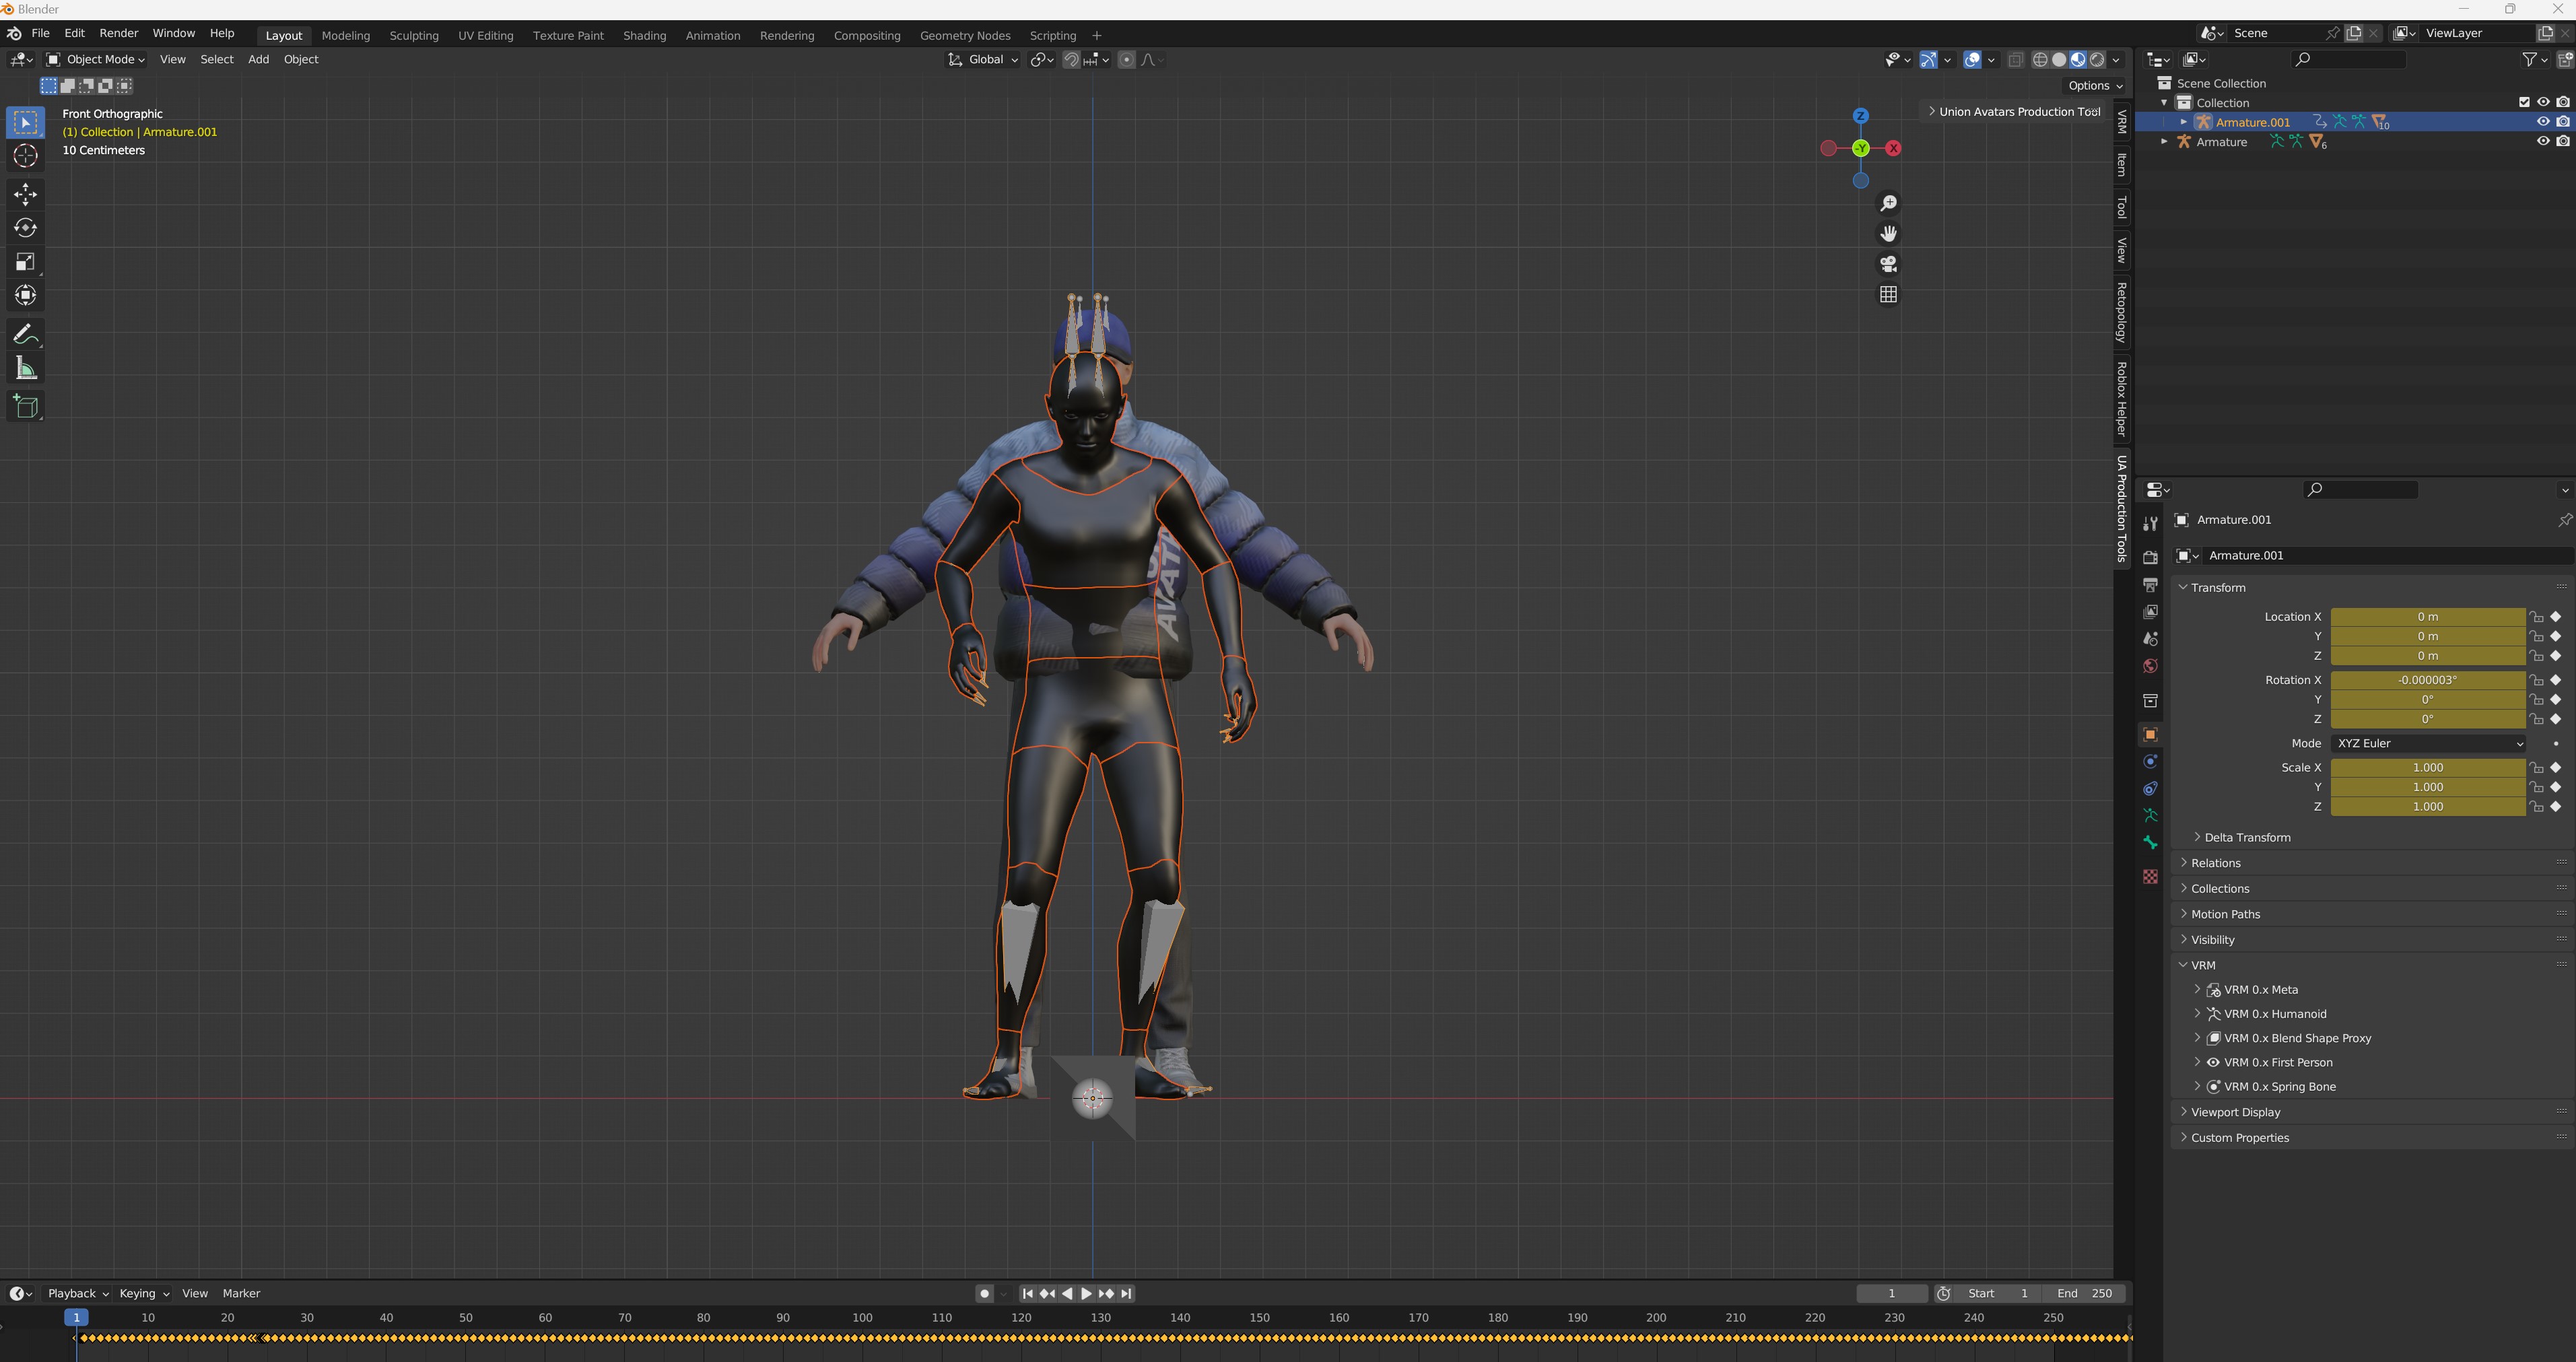This screenshot has height=1362, width=2576.
Task: Open the Retopology sidebar tab
Action: click(2121, 312)
